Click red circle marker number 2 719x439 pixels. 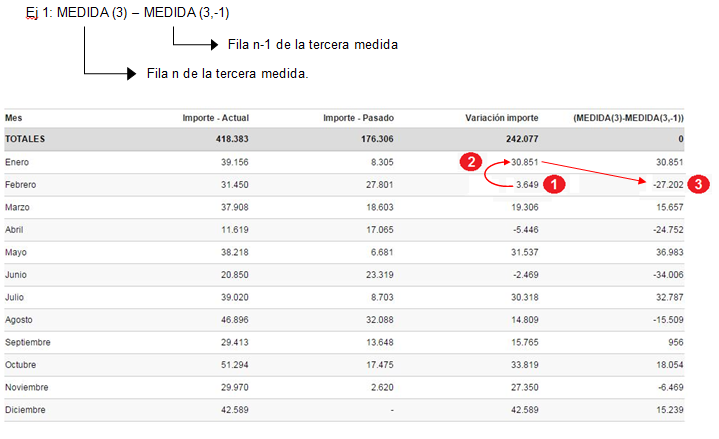point(470,161)
